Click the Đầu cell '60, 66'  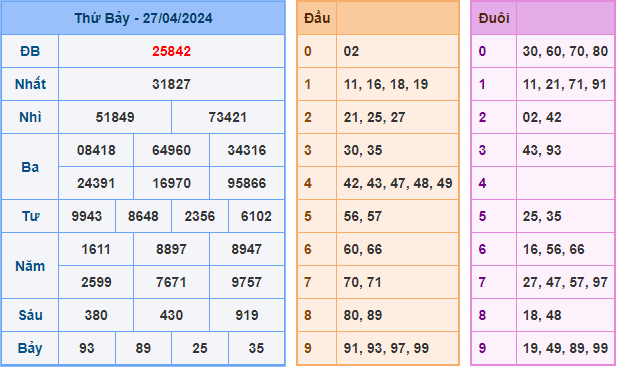point(397,249)
